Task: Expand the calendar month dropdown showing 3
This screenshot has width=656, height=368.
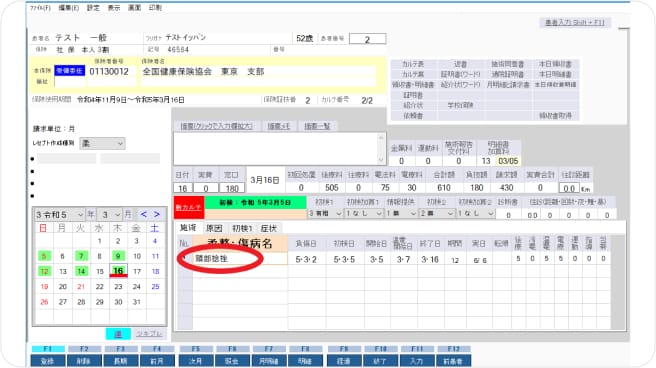Action: click(110, 215)
